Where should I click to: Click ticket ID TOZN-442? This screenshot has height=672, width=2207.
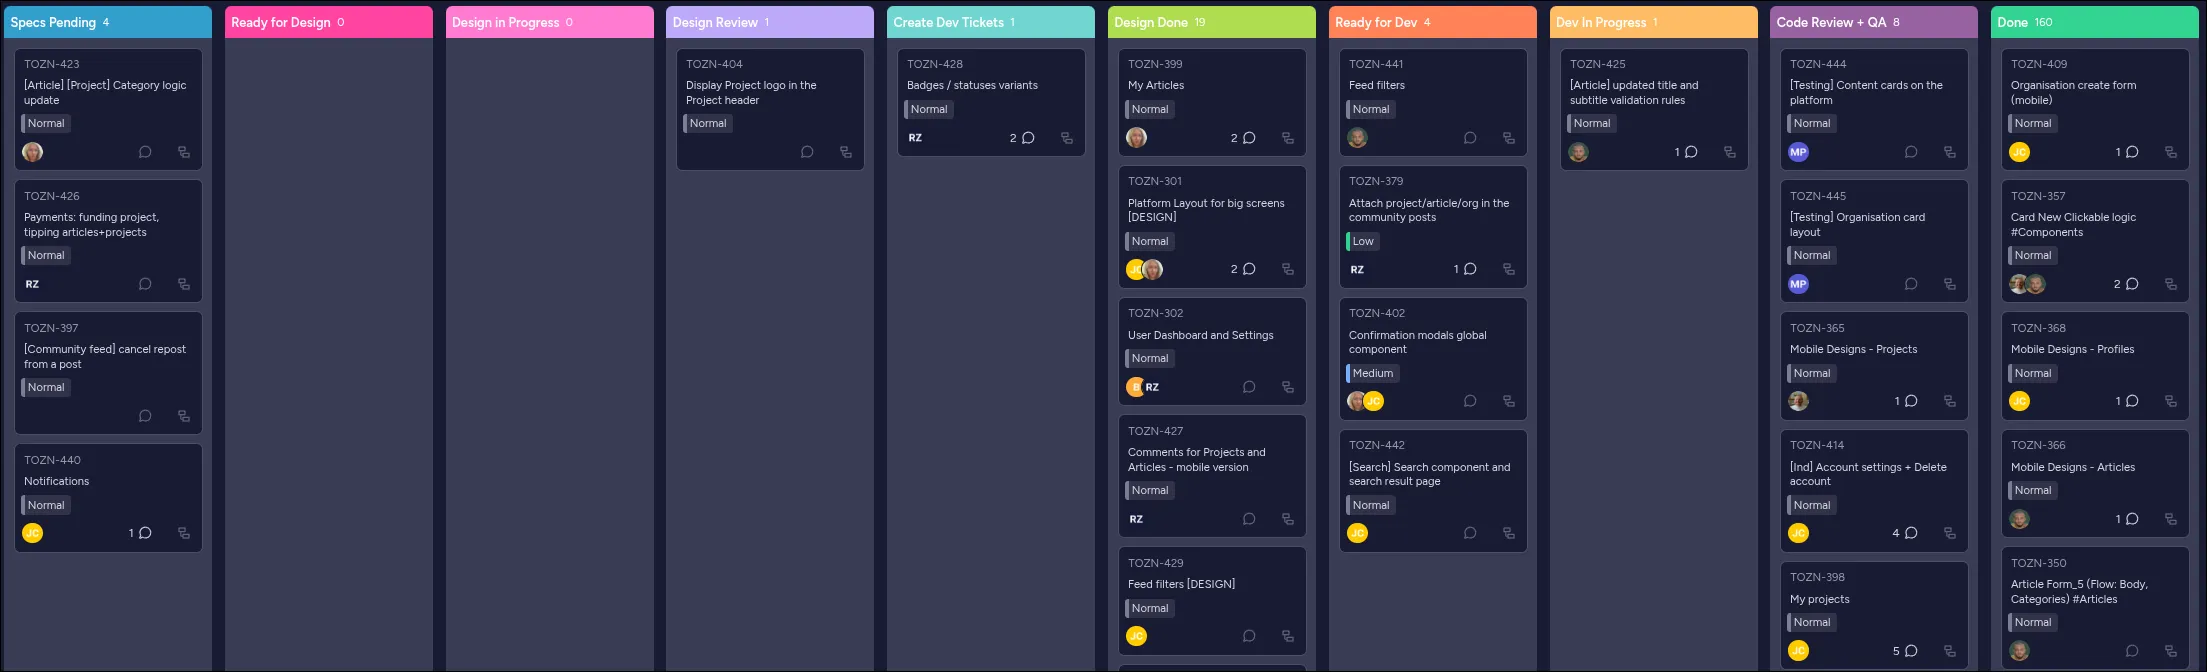point(1376,445)
